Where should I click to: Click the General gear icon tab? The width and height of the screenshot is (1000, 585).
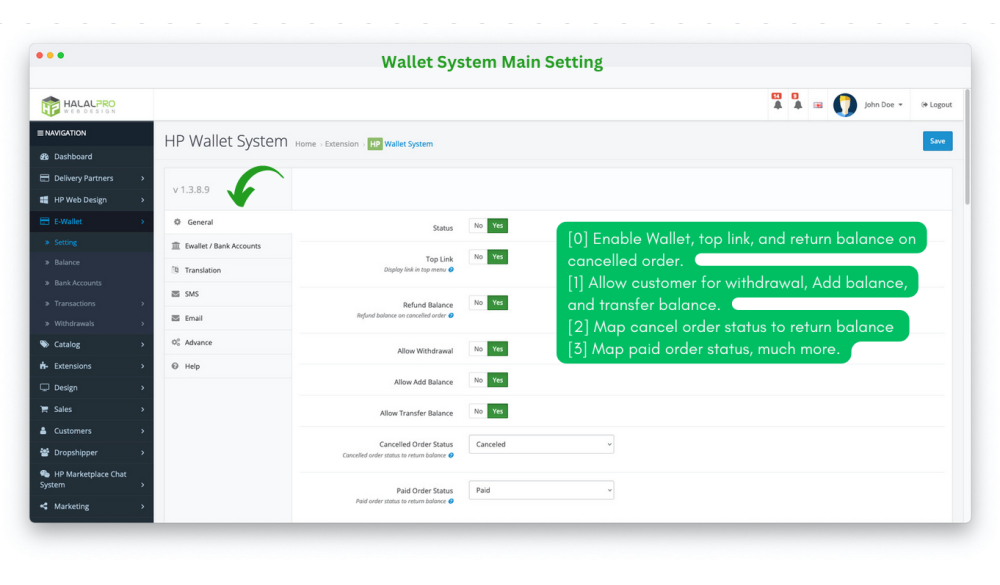(x=178, y=222)
